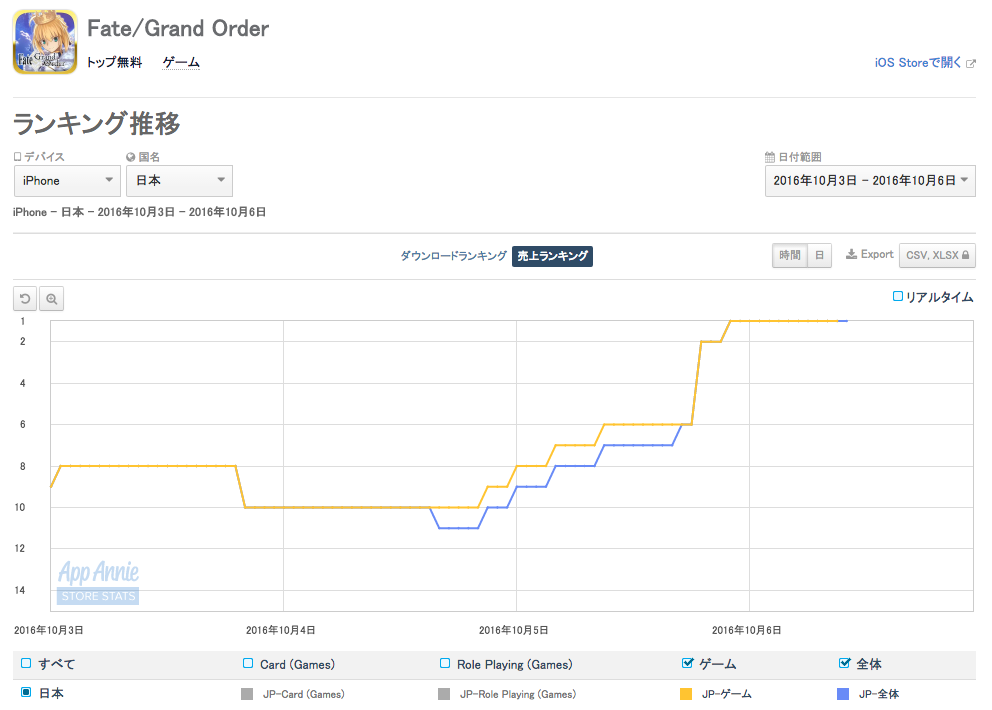Check the Role Playing (Games) checkbox

(x=445, y=663)
